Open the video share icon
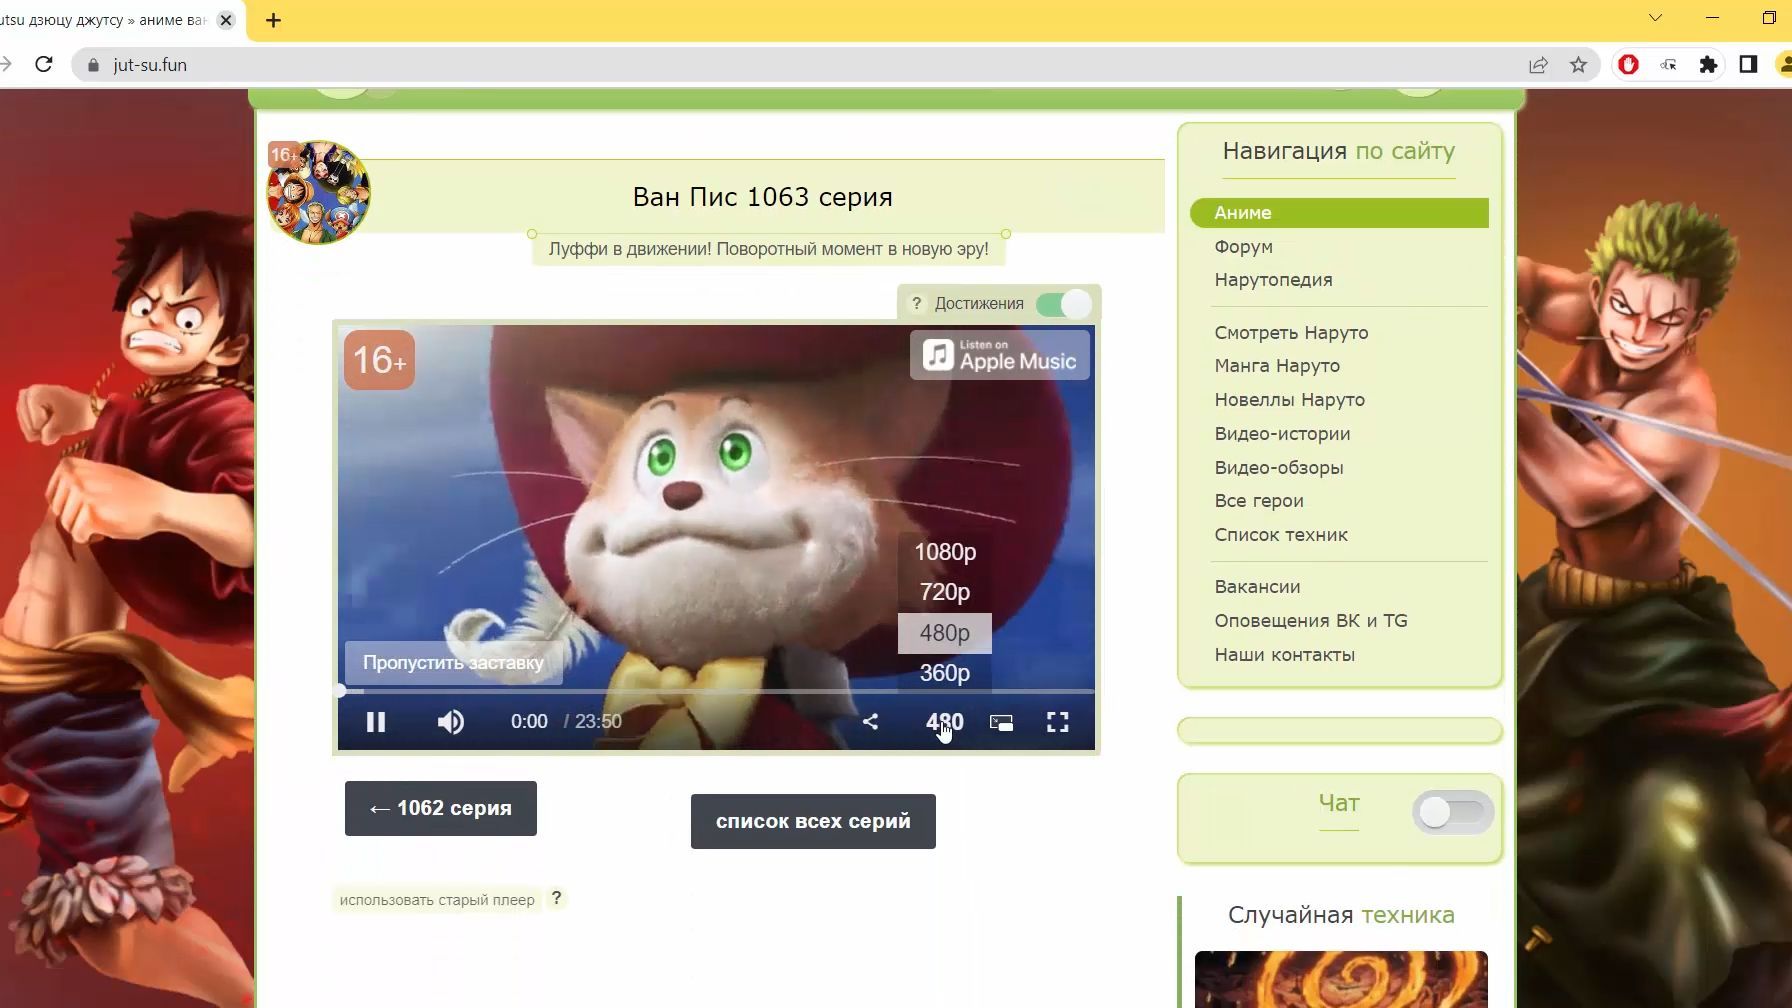 (x=870, y=722)
